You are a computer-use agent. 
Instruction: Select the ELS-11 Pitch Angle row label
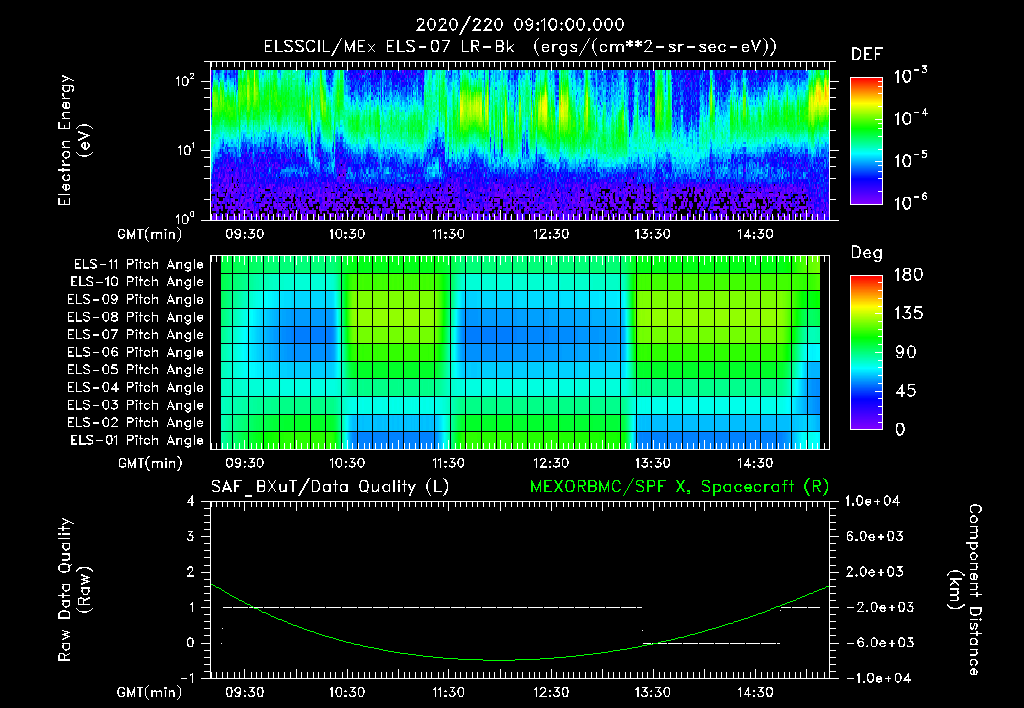point(138,265)
